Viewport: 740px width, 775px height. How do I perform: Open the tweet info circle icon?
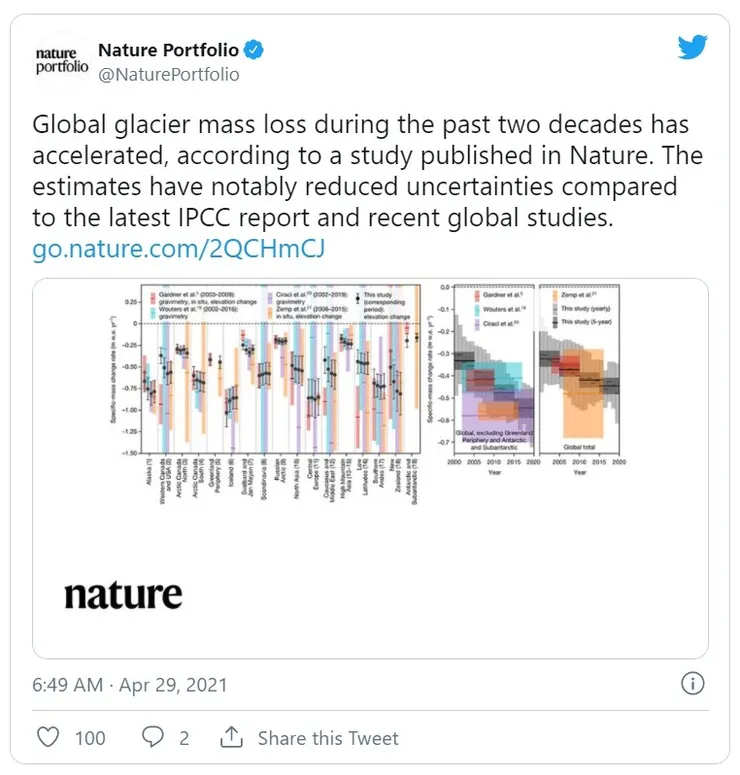(692, 684)
